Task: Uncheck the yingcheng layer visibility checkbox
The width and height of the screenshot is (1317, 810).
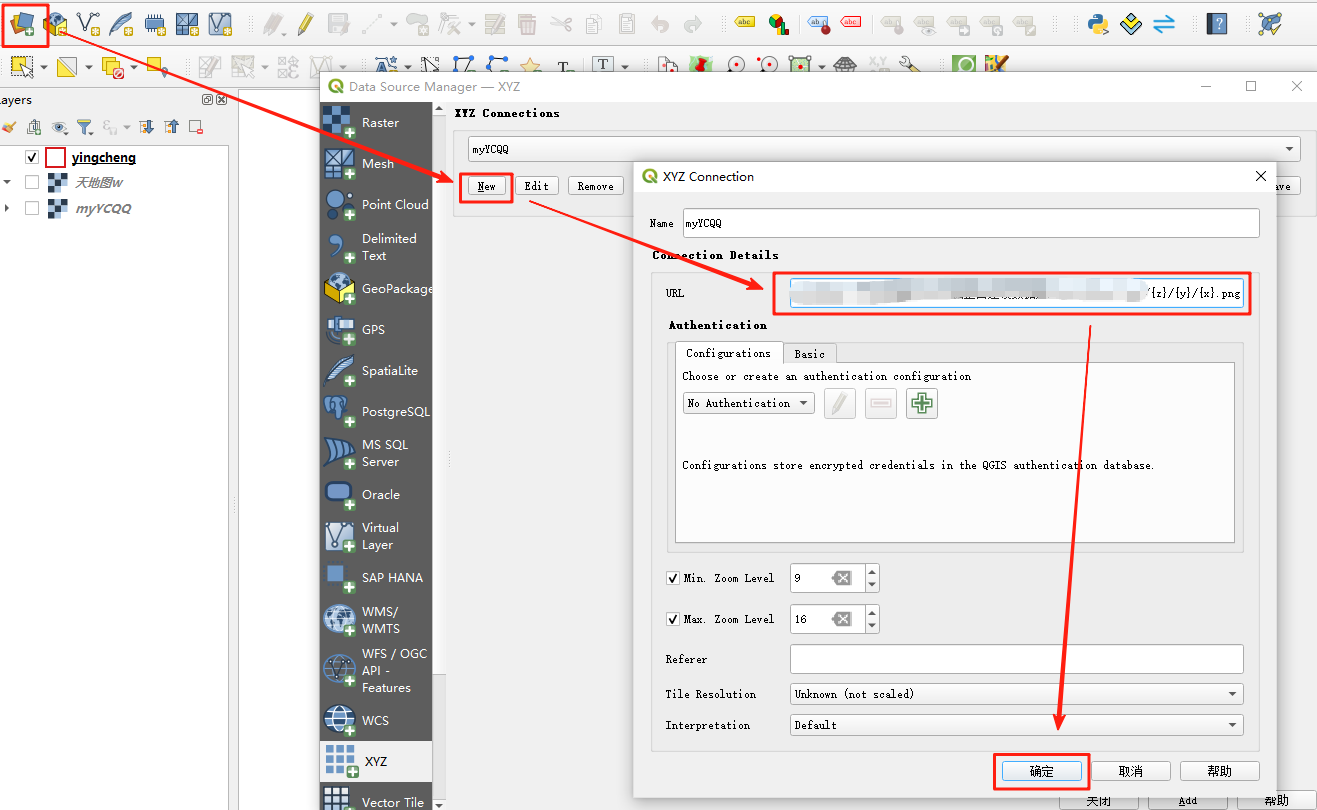Action: [32, 157]
